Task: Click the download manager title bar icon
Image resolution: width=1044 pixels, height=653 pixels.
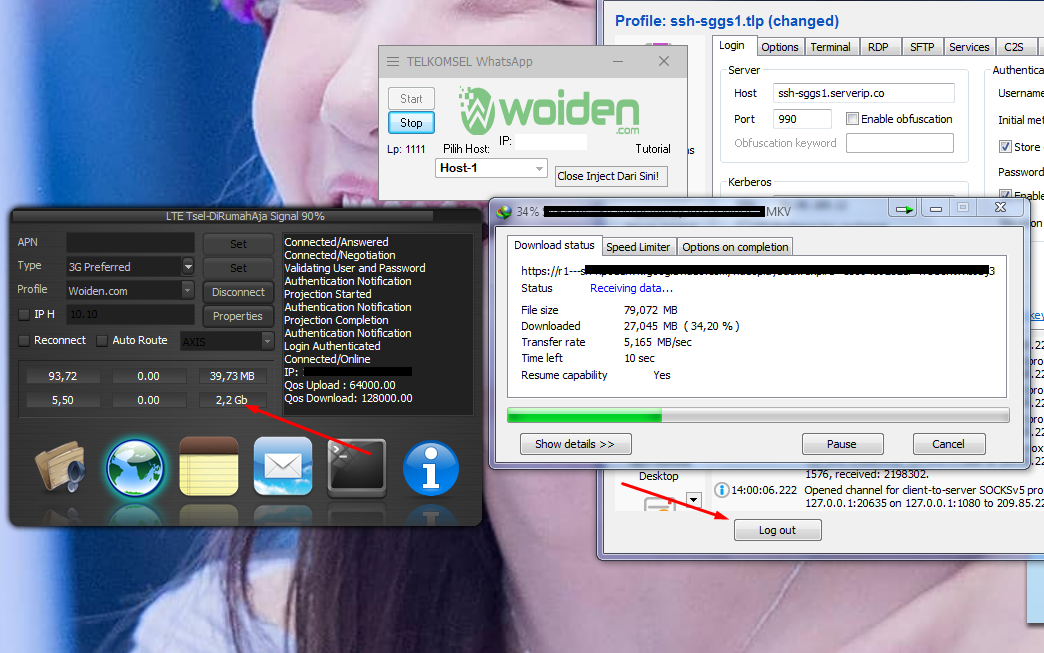Action: (504, 212)
